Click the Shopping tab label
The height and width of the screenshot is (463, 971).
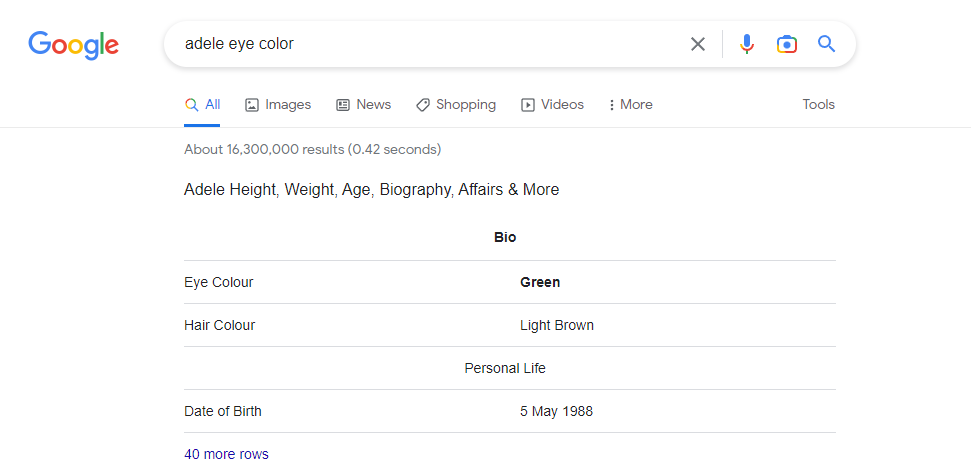[466, 105]
